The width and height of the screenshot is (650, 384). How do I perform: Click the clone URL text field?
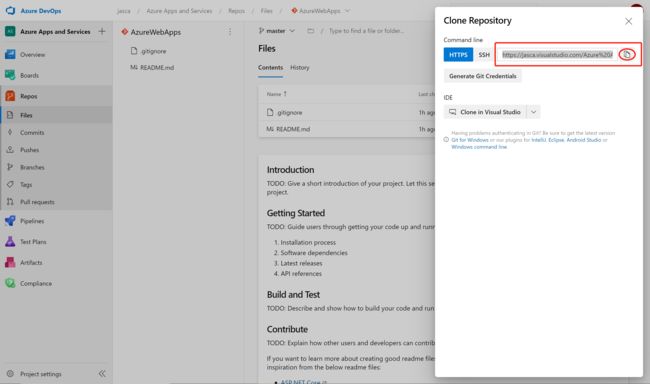click(557, 55)
